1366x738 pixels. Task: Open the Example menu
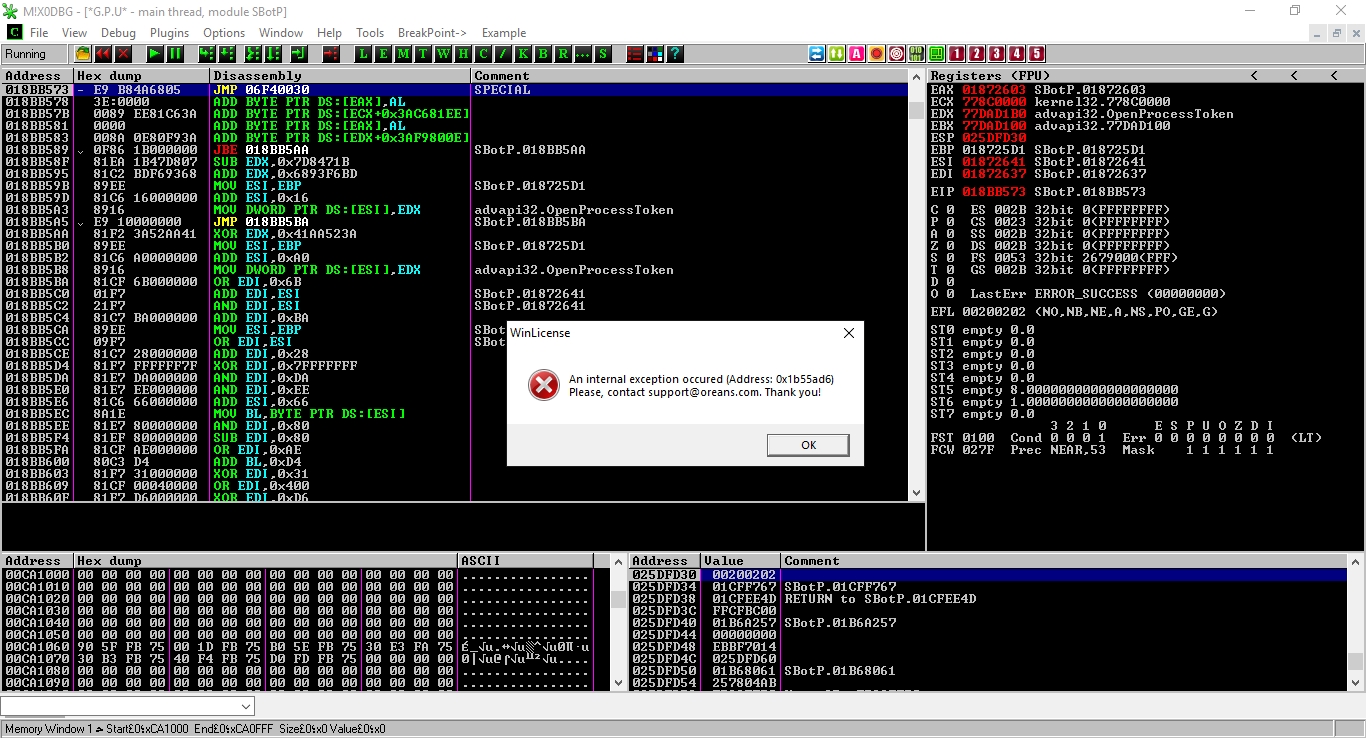(504, 33)
